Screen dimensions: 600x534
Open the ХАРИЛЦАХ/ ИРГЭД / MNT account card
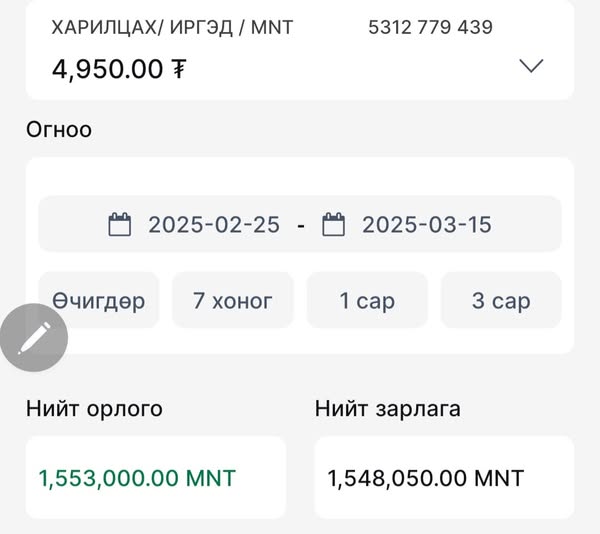click(300, 50)
